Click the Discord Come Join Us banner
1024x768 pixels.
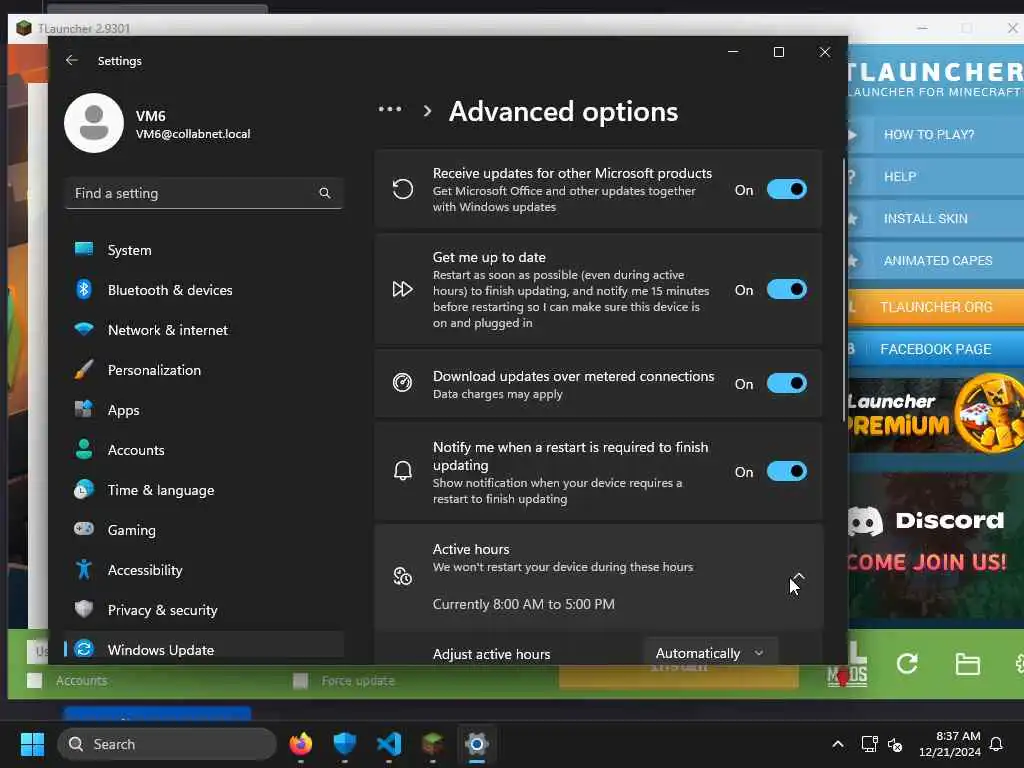click(936, 545)
